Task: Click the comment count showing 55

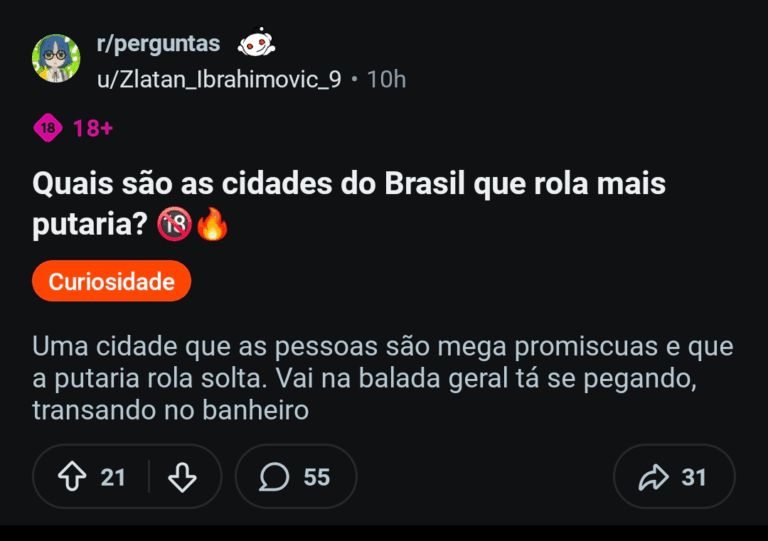Action: (x=316, y=477)
